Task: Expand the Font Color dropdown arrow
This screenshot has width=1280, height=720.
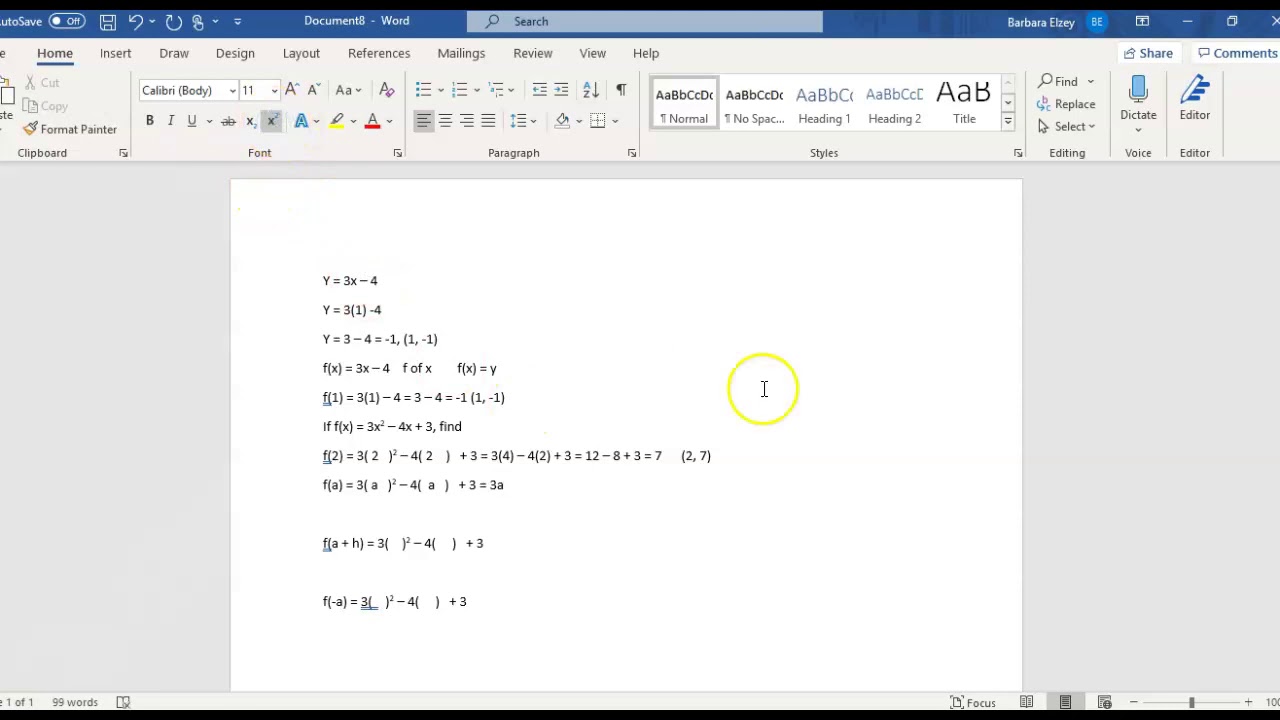Action: pos(389,121)
